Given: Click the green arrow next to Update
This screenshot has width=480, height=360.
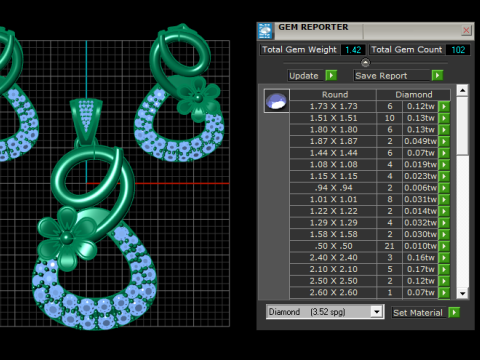Looking at the screenshot, I should (x=331, y=76).
